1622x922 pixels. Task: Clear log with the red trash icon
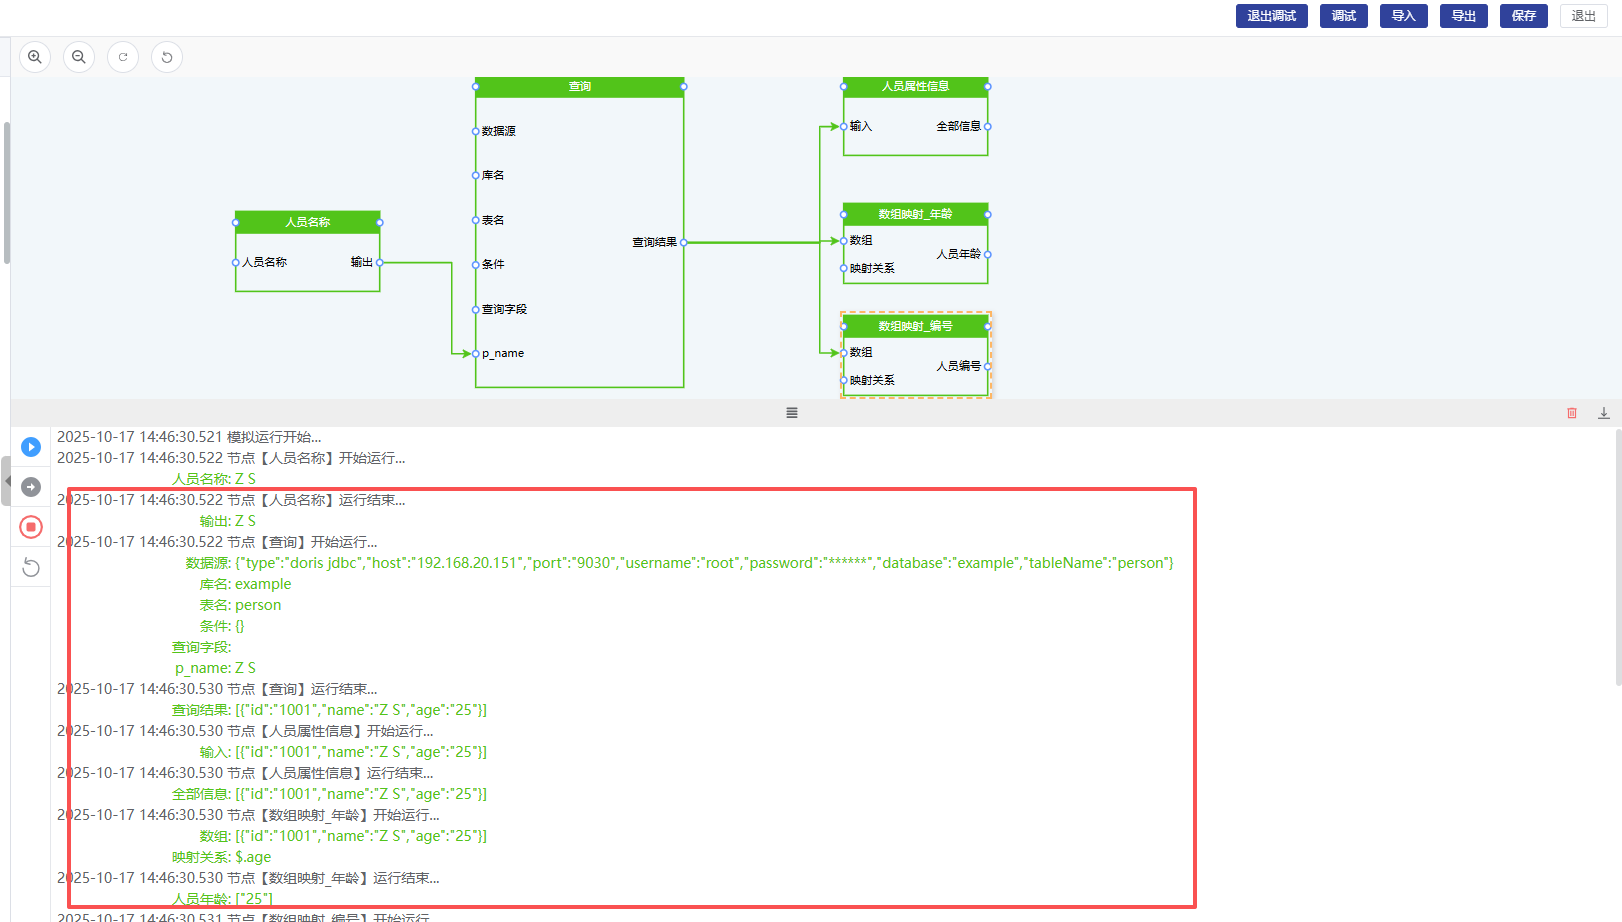pos(1572,413)
